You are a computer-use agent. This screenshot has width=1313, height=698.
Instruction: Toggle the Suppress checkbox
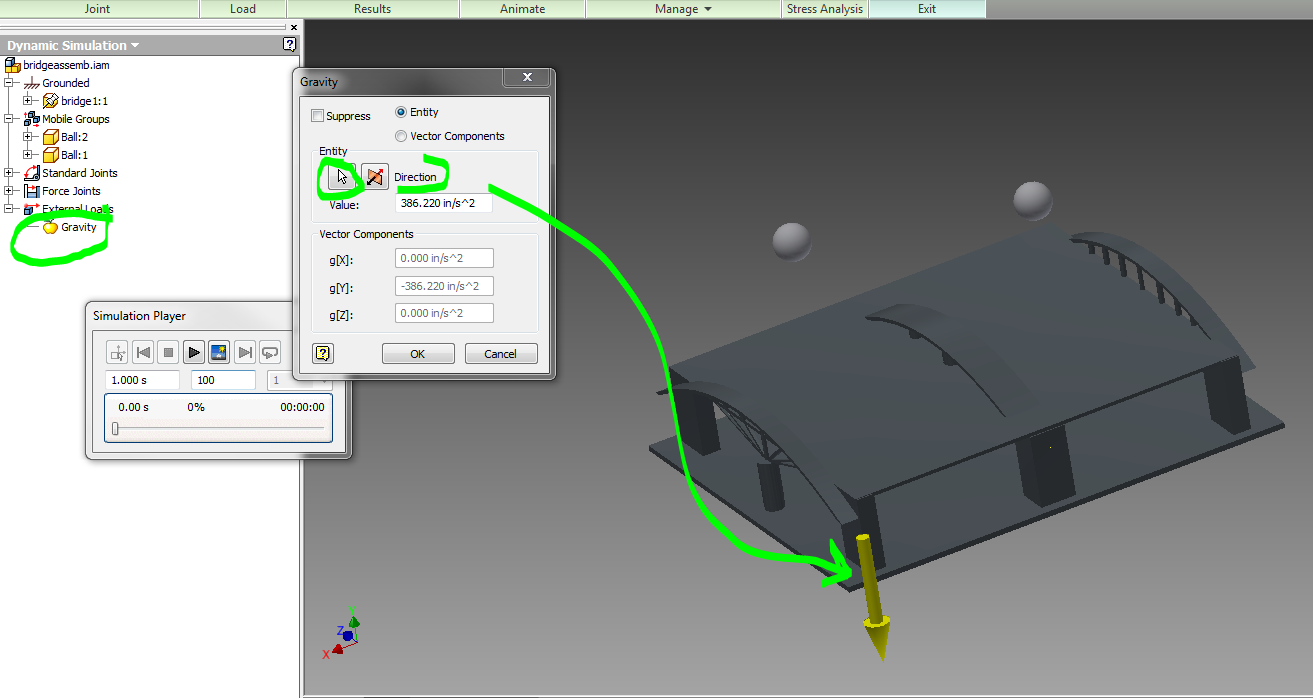pyautogui.click(x=318, y=116)
